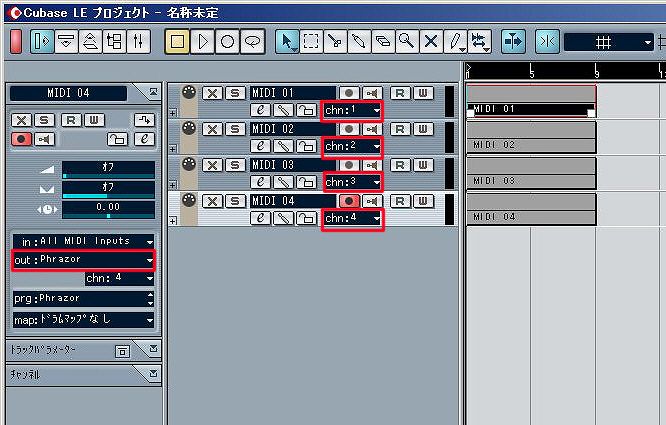
Task: Lock the MIDI 03 track
Action: pyautogui.click(x=306, y=183)
